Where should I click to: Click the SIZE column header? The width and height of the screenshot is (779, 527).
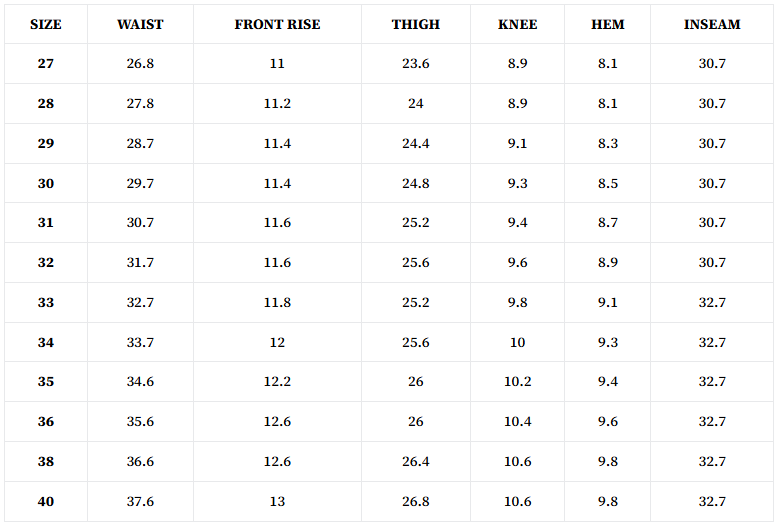pyautogui.click(x=46, y=24)
